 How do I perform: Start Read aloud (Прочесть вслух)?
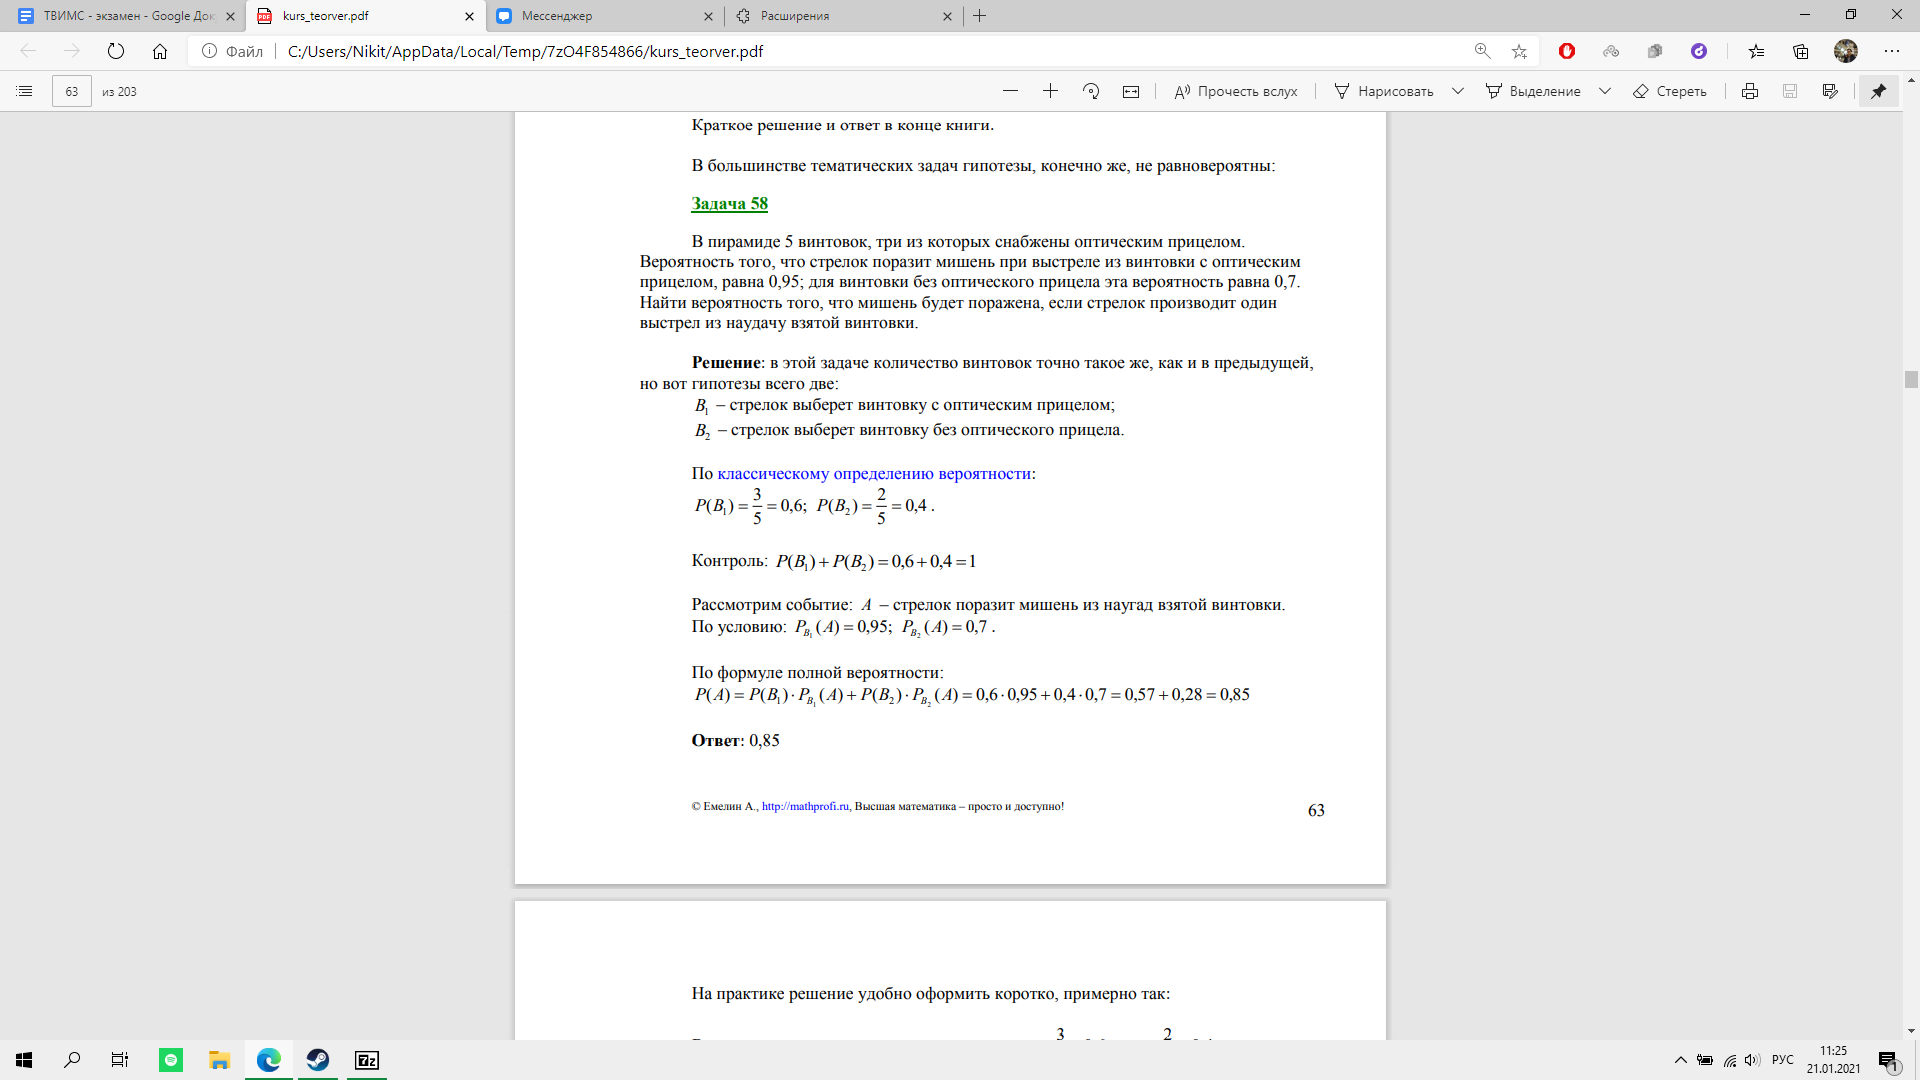pos(1235,91)
